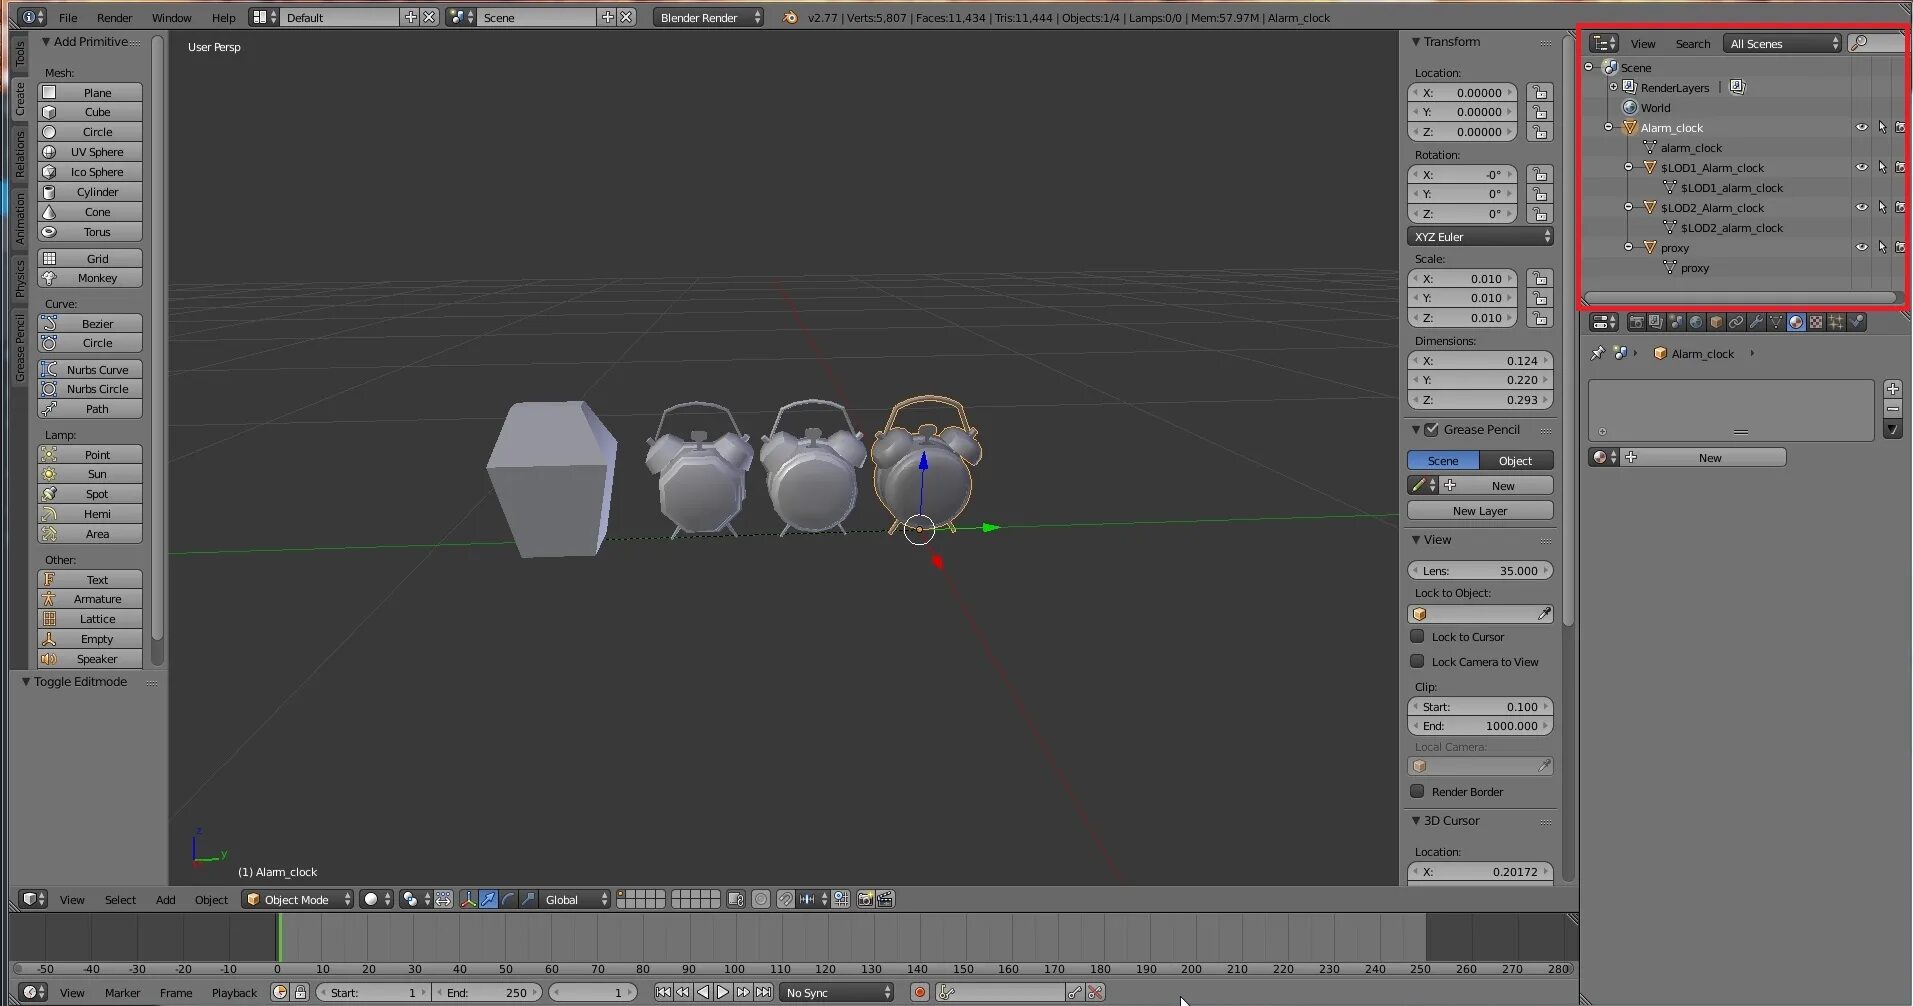Open the Texture properties tab checker icon
The height and width of the screenshot is (1006, 1913).
click(x=1816, y=322)
